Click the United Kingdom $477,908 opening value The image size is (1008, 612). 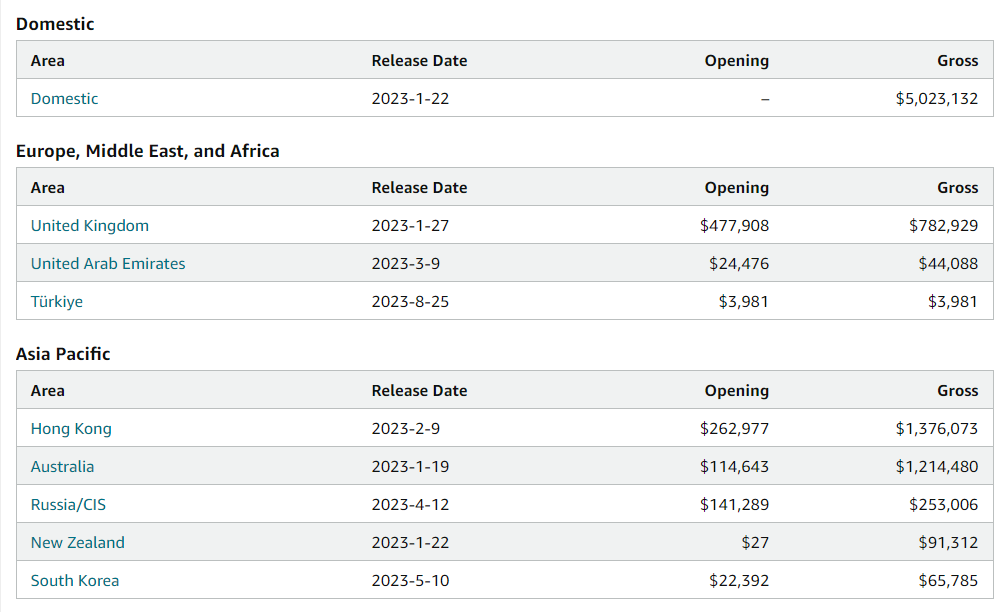(x=734, y=226)
